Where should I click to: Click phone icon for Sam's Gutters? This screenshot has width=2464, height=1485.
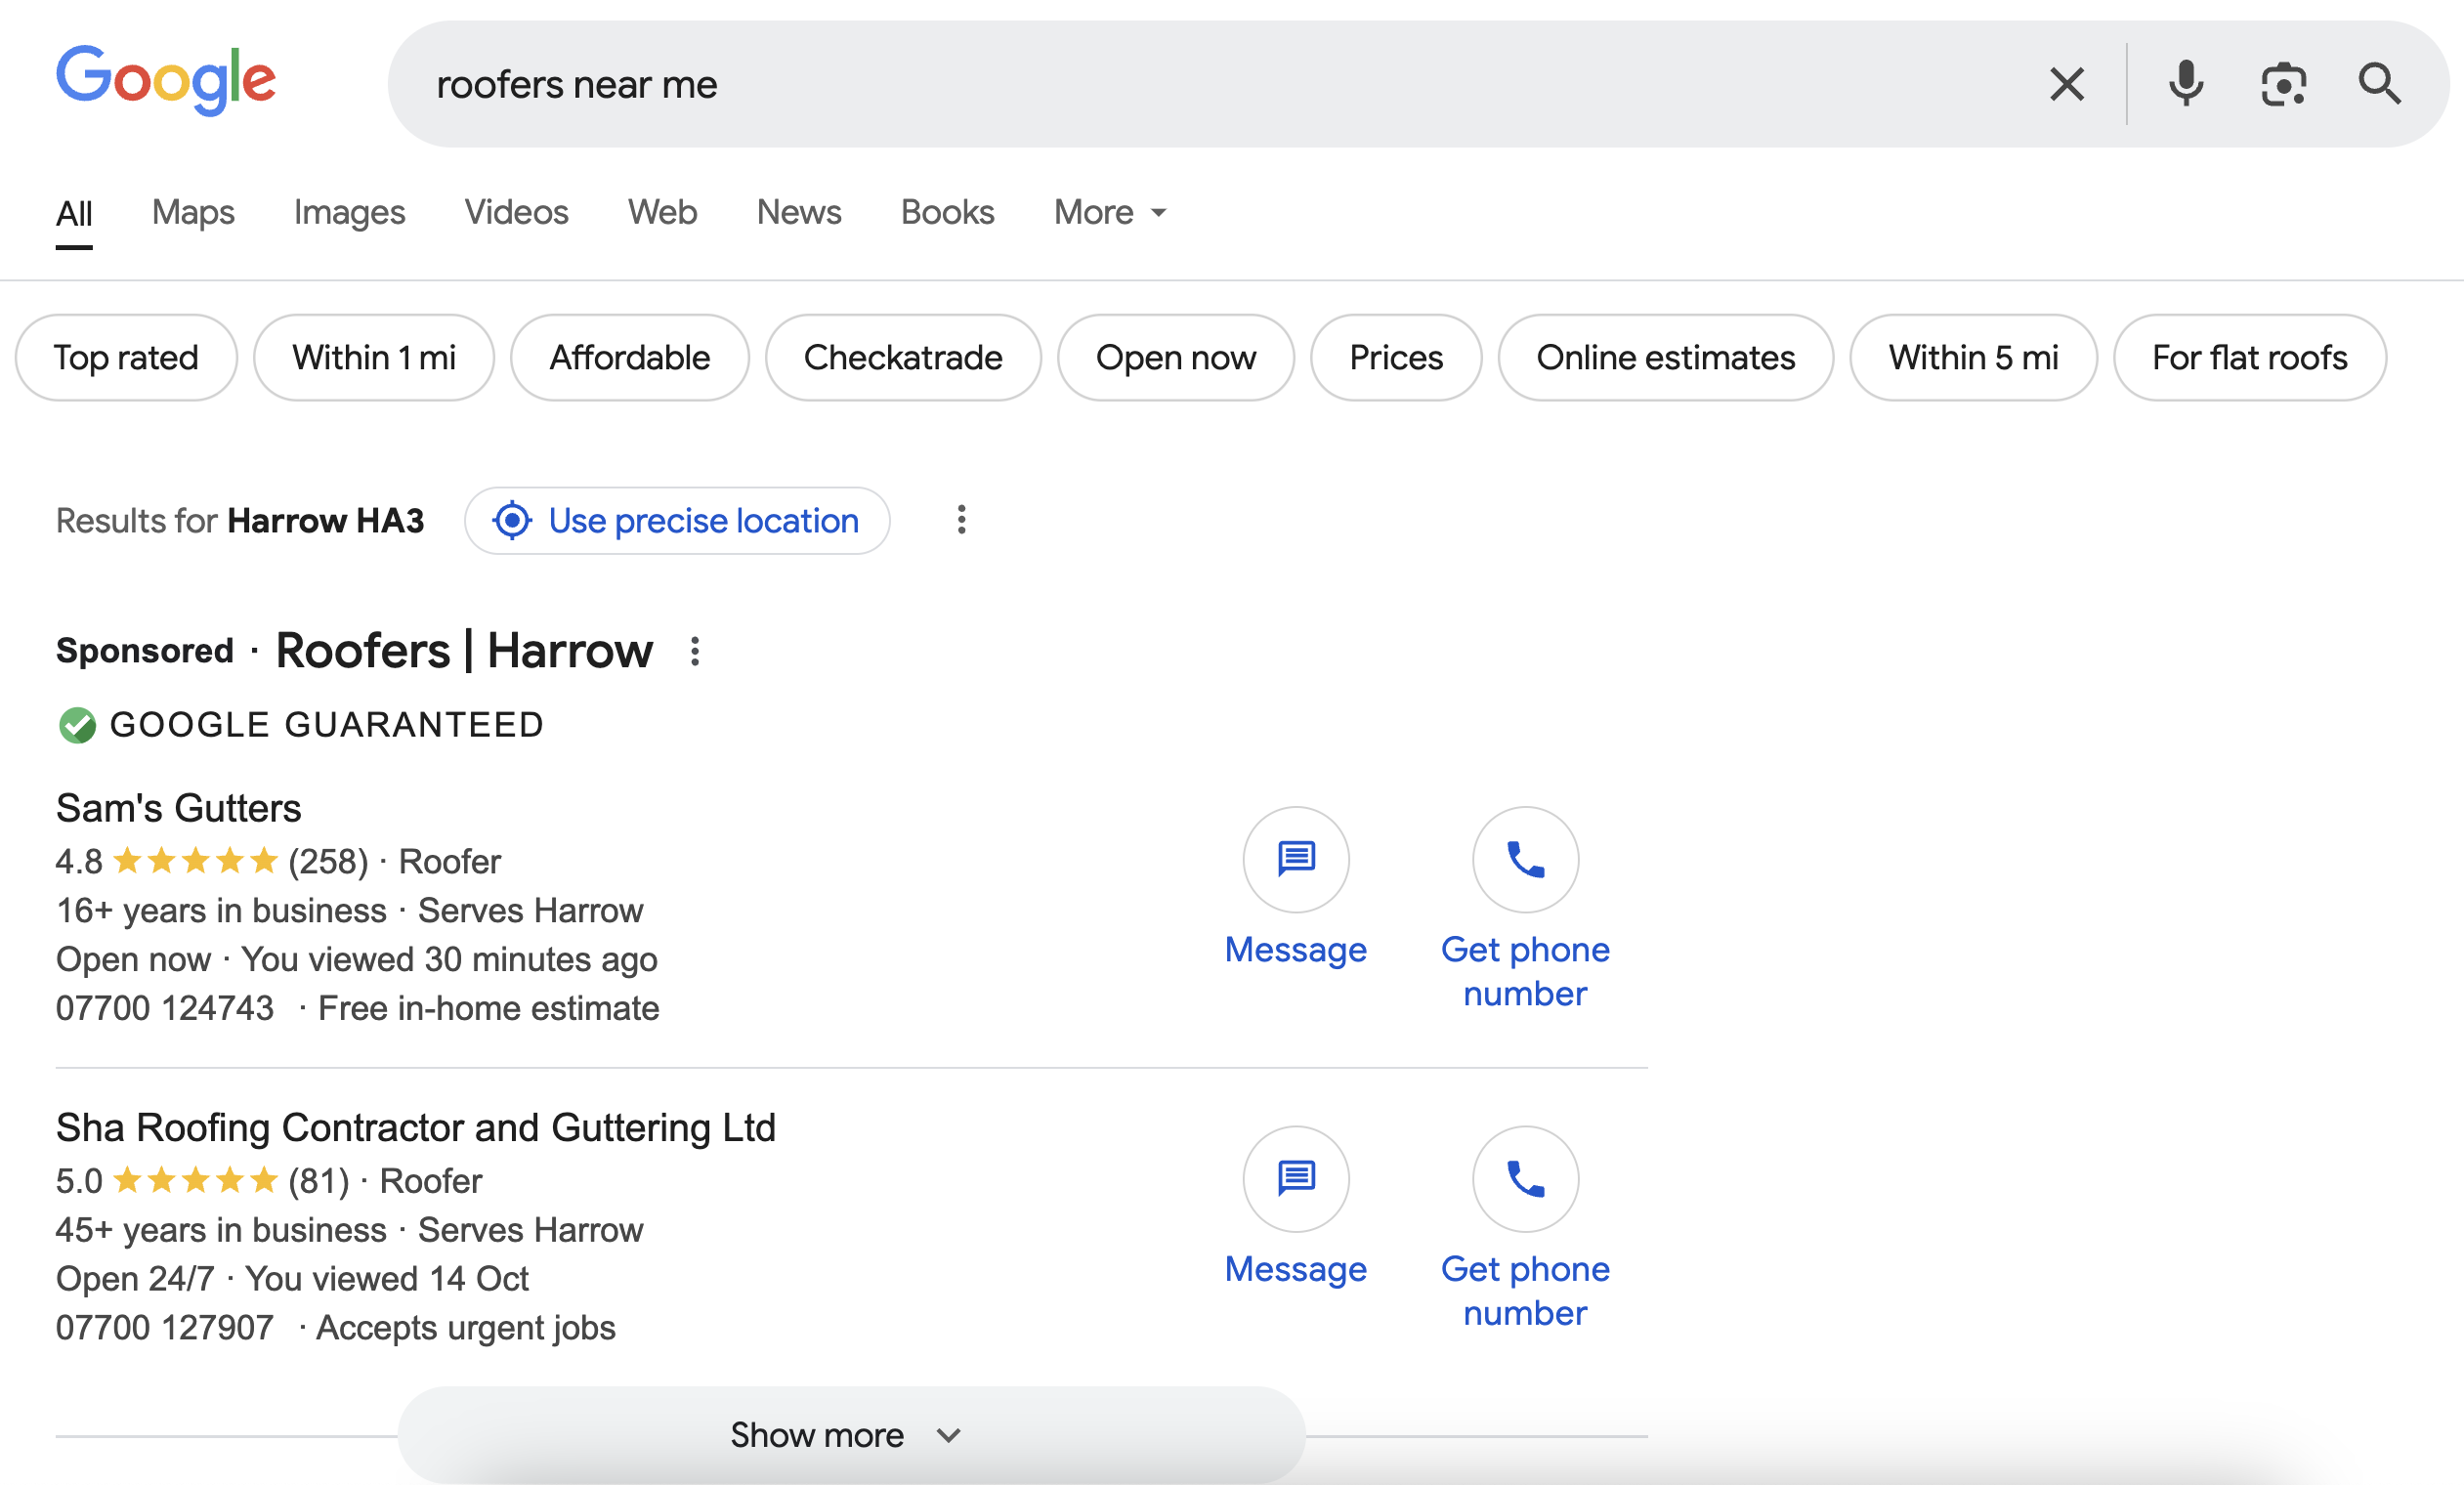1525,859
